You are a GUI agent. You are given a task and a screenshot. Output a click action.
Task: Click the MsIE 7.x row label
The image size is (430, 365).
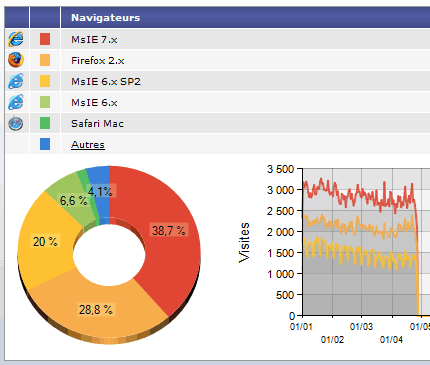coord(94,40)
